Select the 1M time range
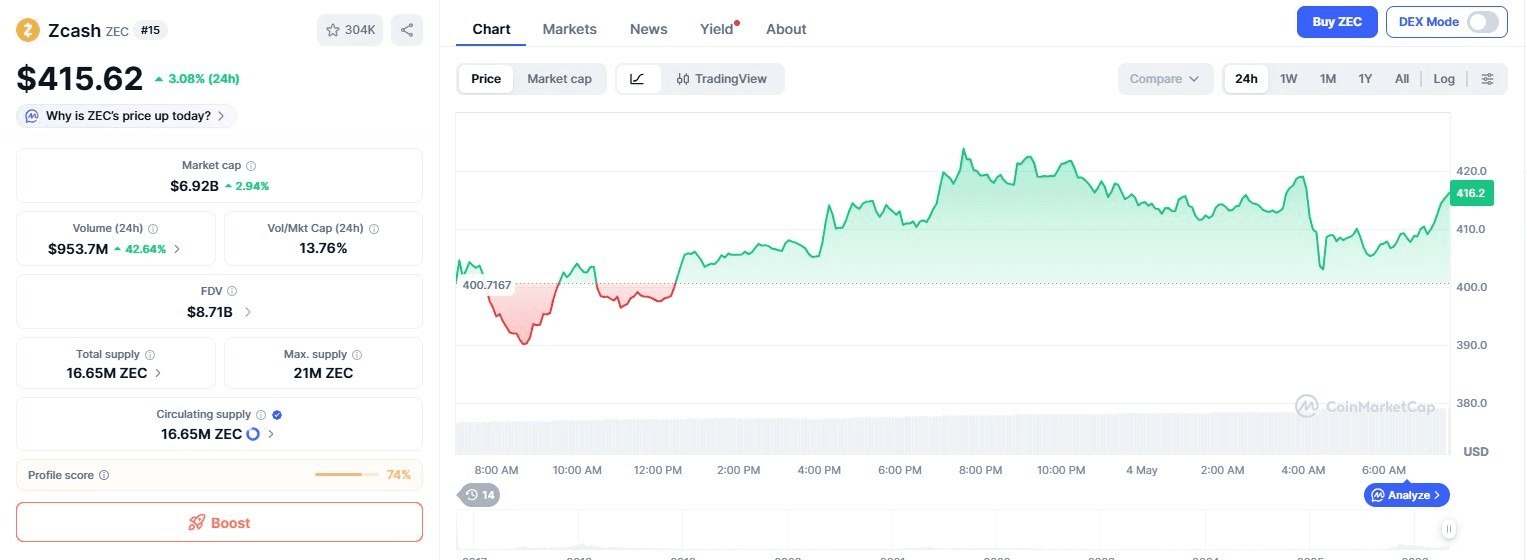Screen dimensions: 1527x560 (1328, 79)
